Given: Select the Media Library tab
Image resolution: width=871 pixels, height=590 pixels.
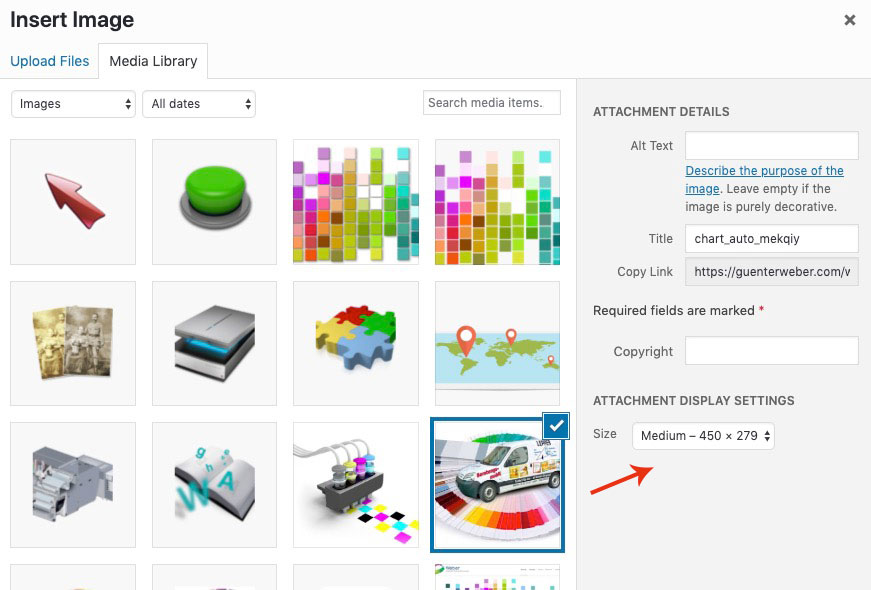Looking at the screenshot, I should coord(153,61).
